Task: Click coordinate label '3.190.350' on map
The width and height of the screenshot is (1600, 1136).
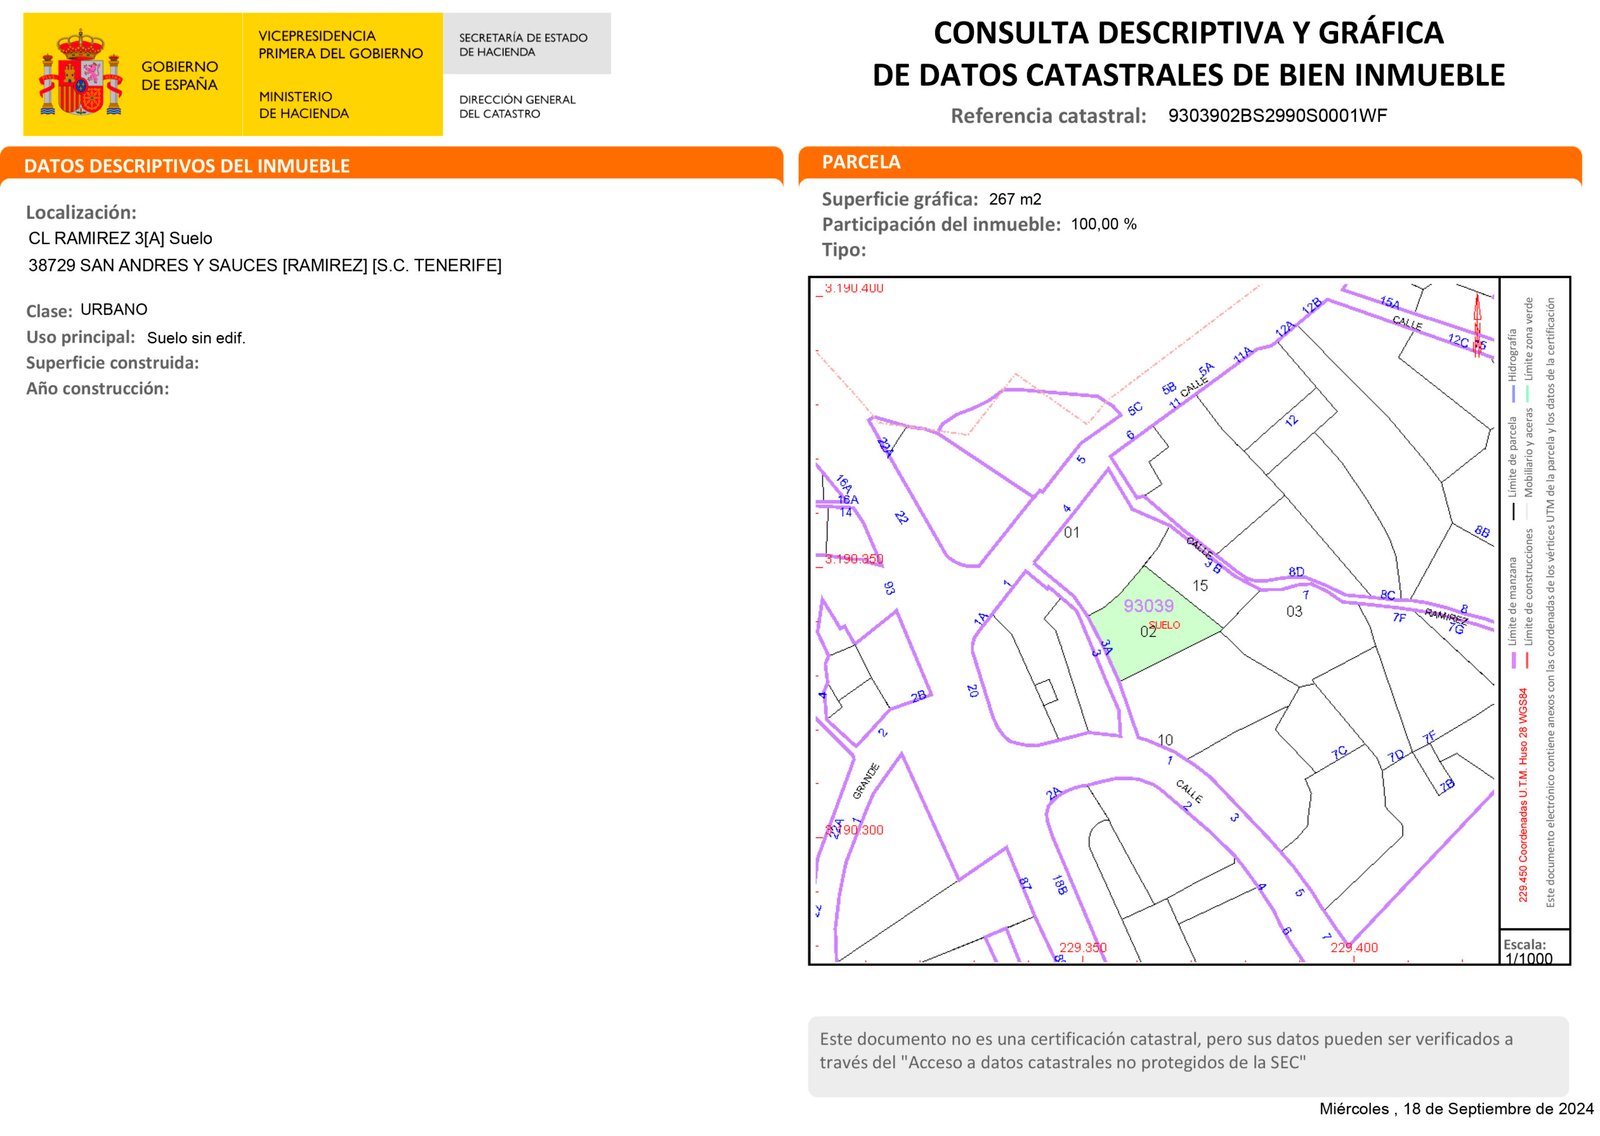Action: click(x=853, y=560)
